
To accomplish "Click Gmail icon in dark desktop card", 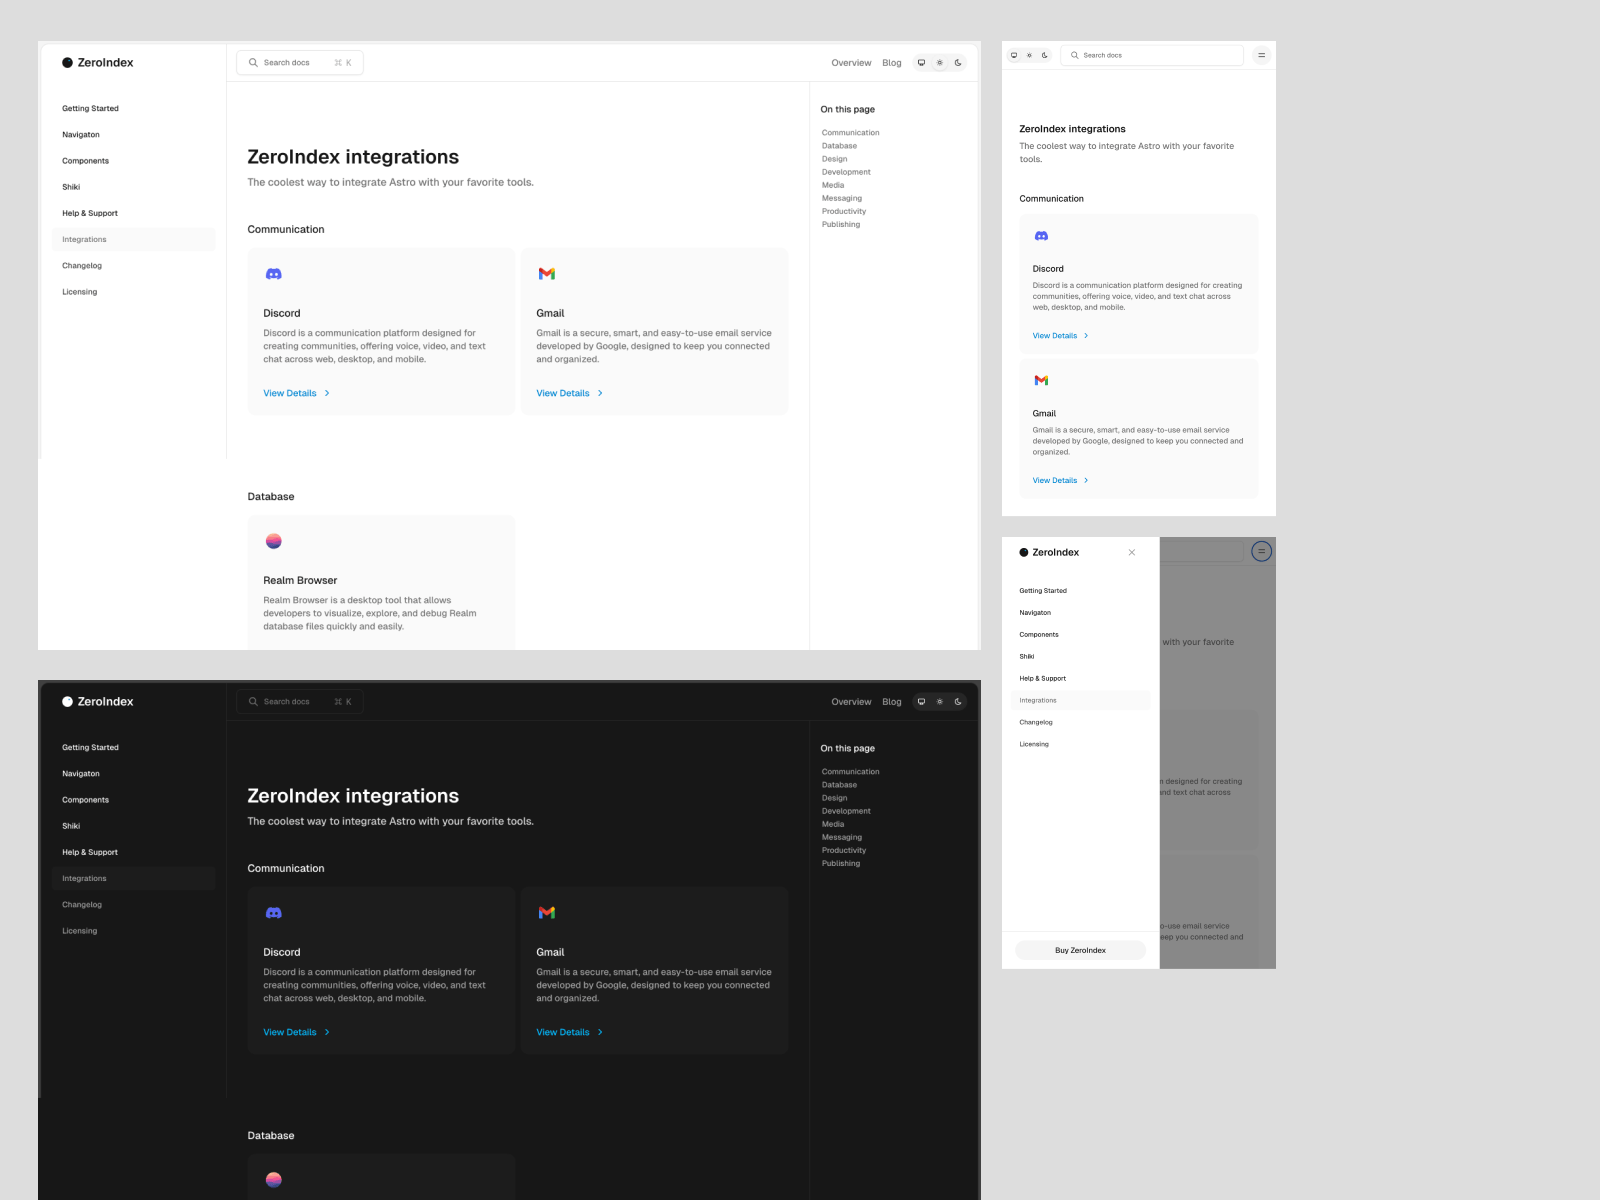I will coord(546,913).
